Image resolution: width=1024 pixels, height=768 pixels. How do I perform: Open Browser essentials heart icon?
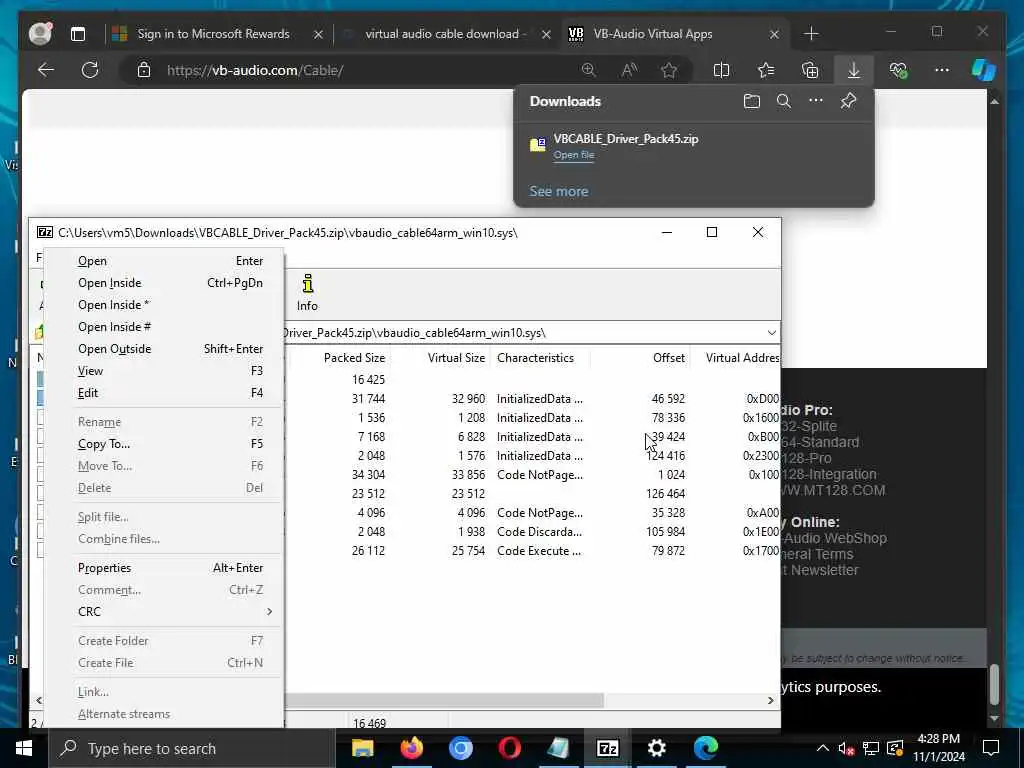[898, 70]
